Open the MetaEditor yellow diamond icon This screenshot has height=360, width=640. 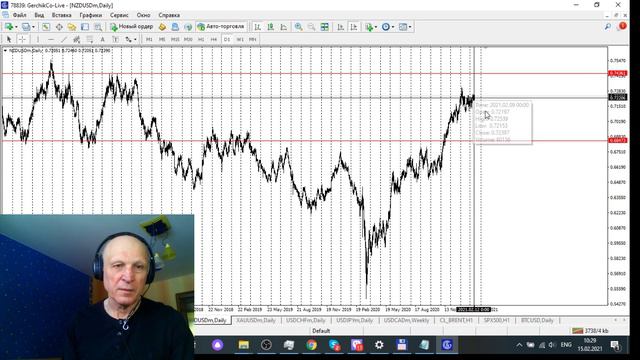click(162, 27)
